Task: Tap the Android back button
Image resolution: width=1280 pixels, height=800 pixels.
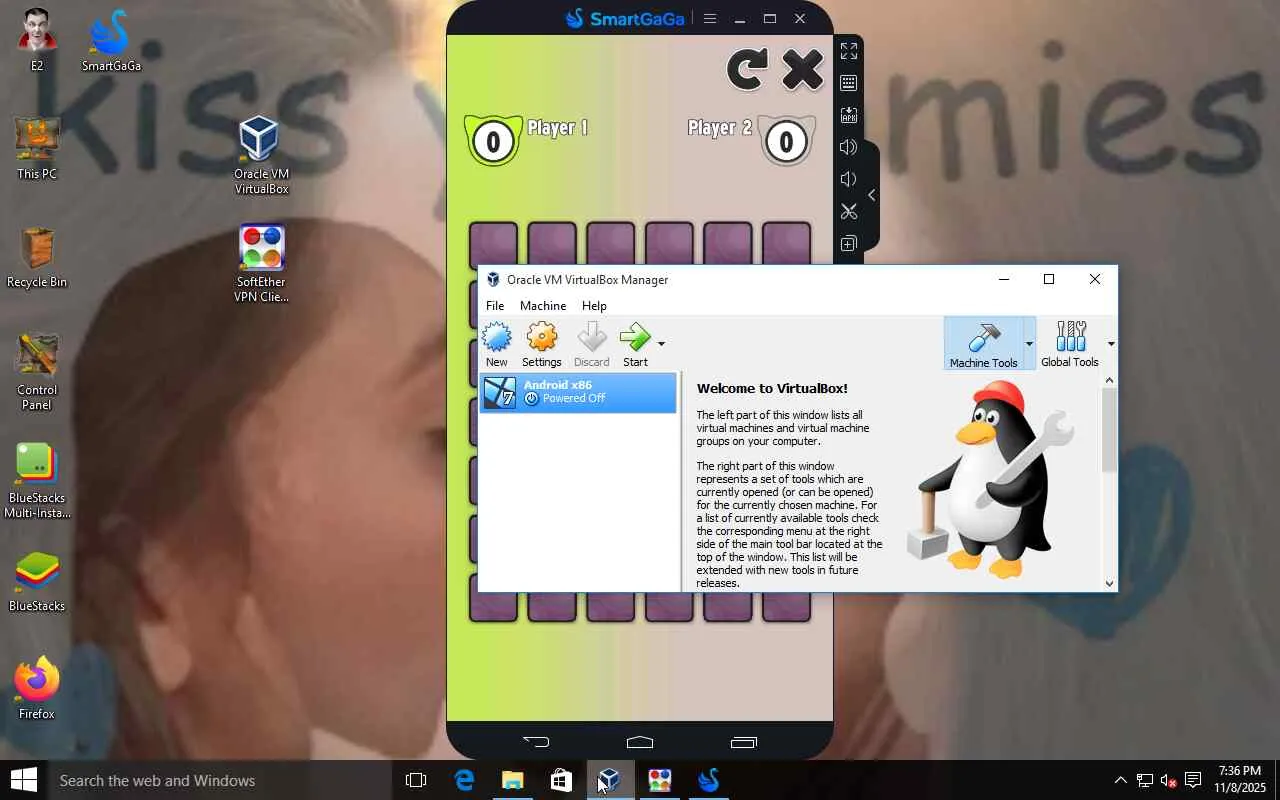Action: point(536,742)
